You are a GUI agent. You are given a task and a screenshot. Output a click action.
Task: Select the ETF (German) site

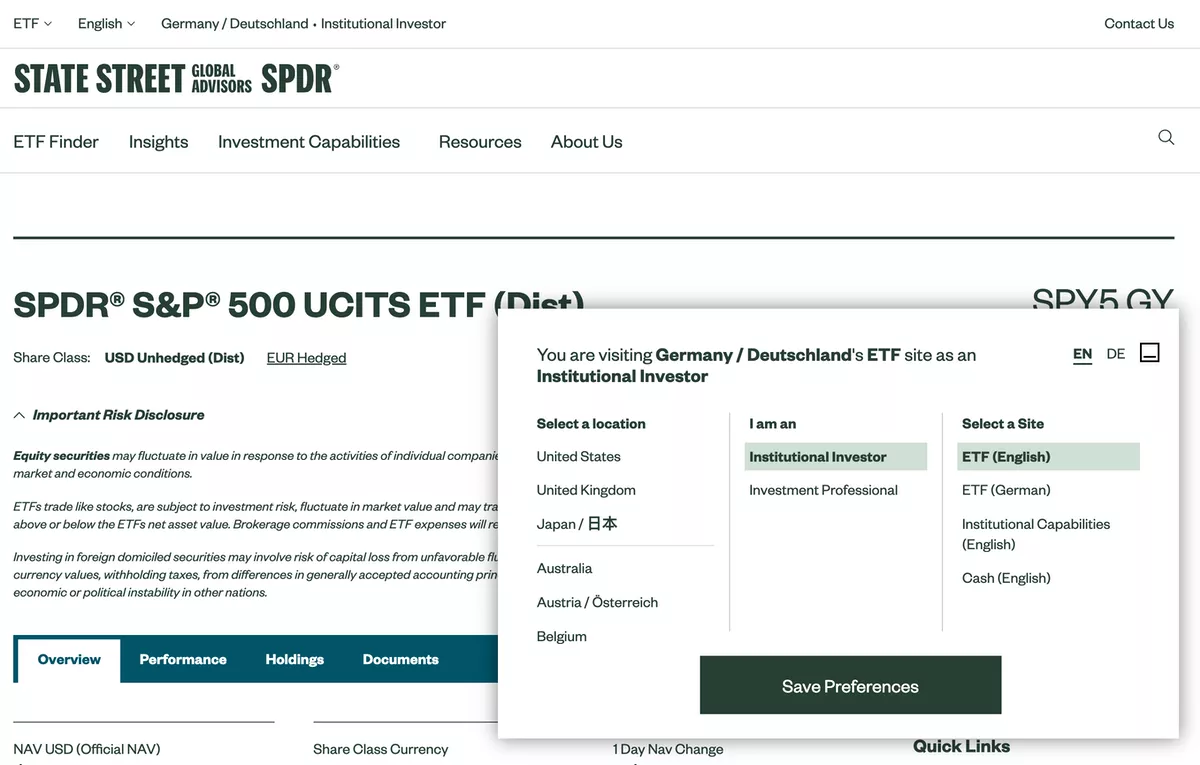tap(1006, 490)
